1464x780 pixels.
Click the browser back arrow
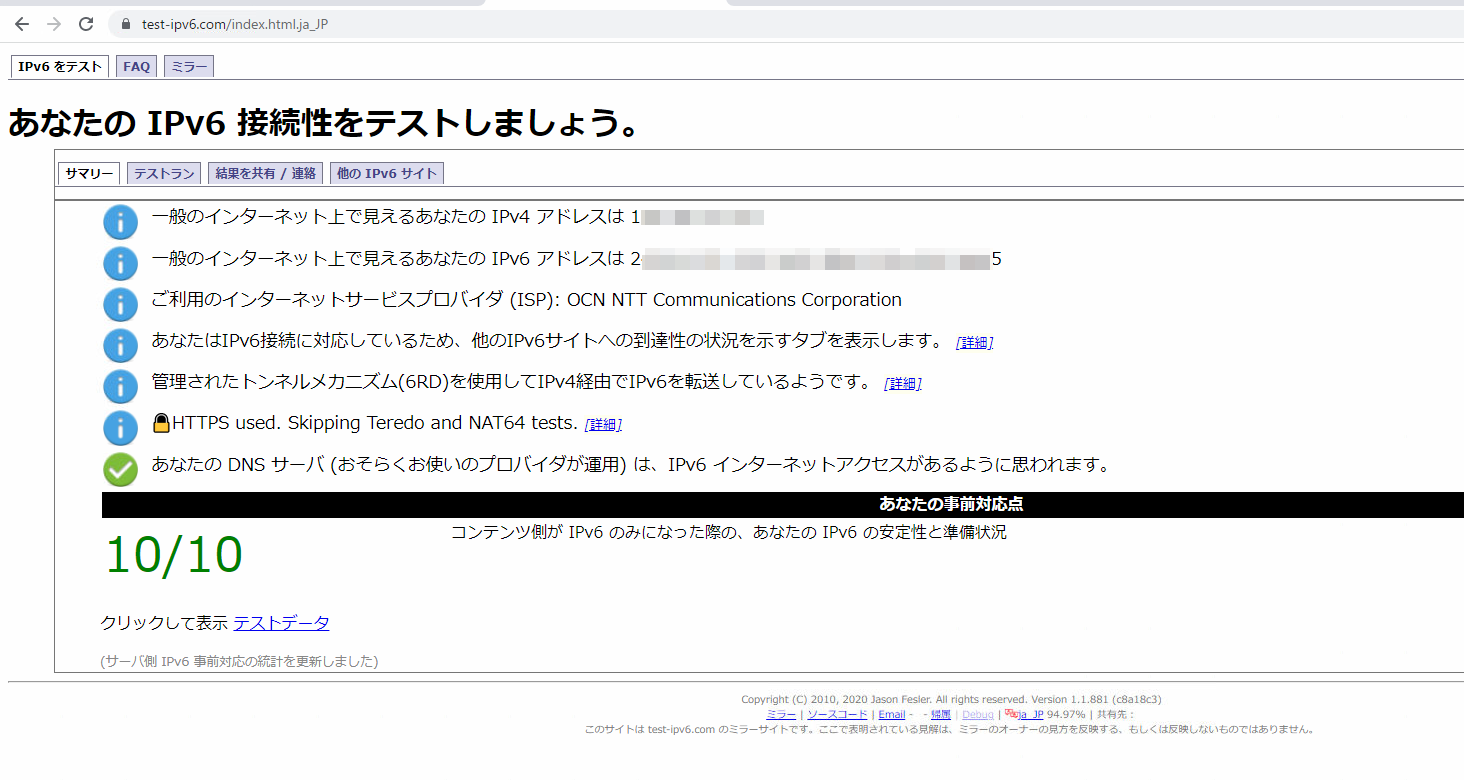coord(22,24)
